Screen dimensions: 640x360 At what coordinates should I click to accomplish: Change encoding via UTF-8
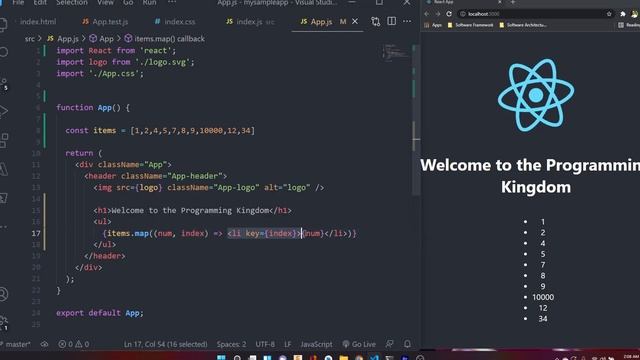tap(265, 344)
